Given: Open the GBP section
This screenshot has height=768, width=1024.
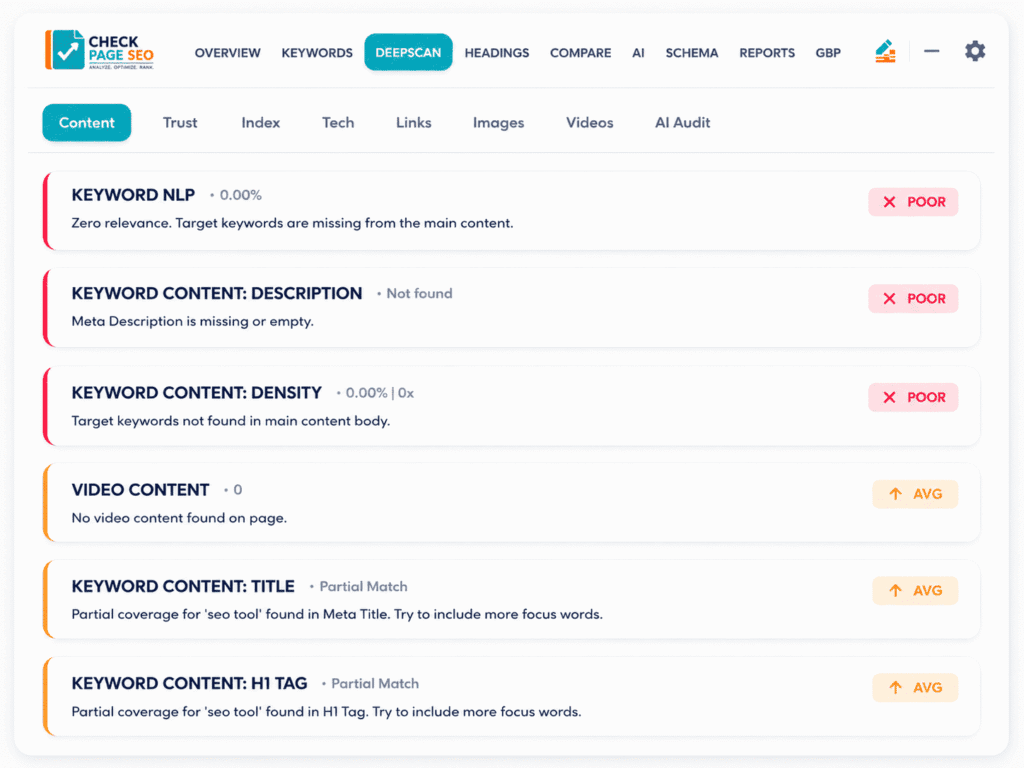Looking at the screenshot, I should (x=827, y=53).
